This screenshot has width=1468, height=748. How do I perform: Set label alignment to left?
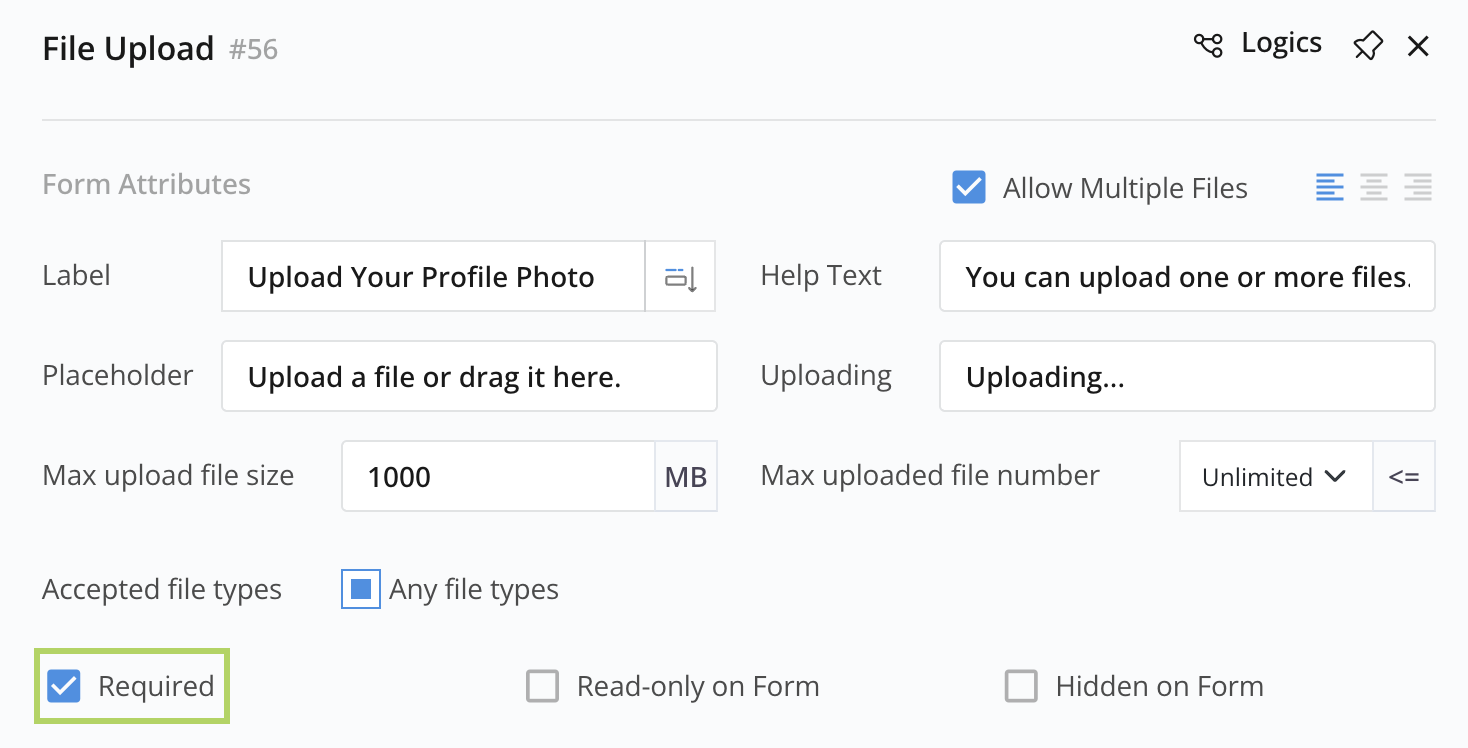coord(1330,187)
